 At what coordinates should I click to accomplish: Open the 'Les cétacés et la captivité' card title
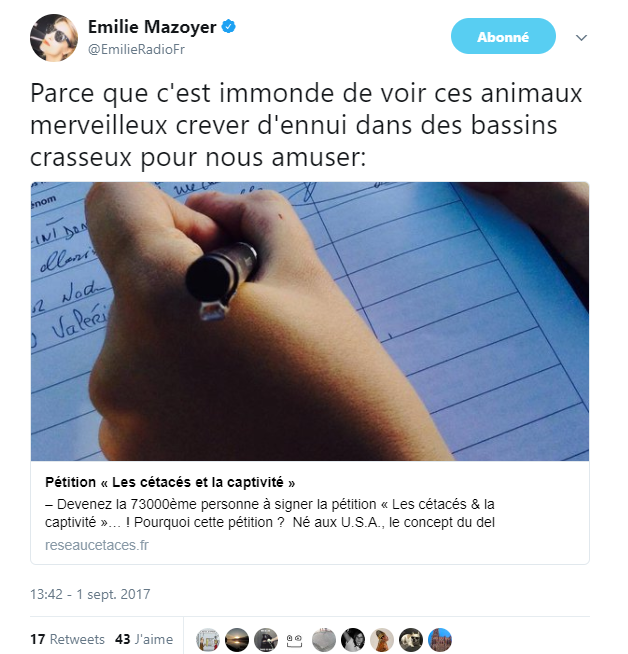coord(170,482)
